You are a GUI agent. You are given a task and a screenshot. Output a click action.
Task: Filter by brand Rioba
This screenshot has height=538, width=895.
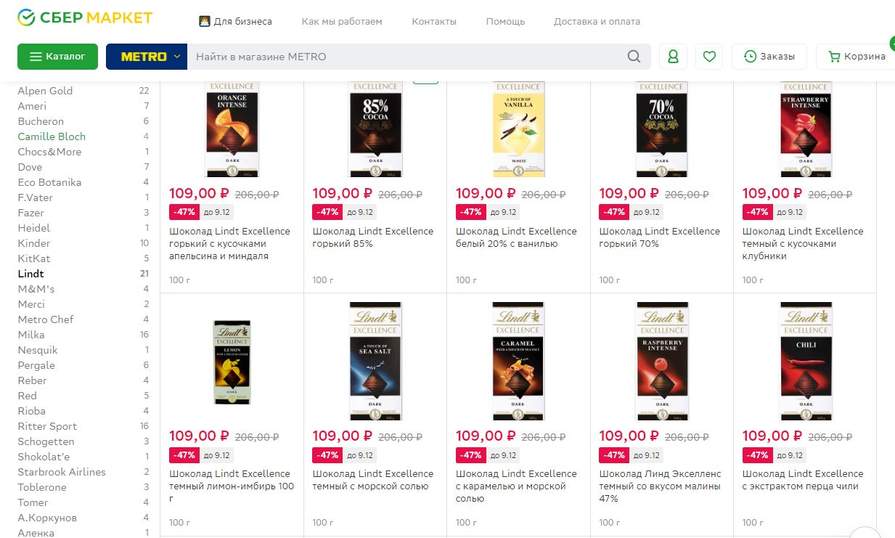31,411
